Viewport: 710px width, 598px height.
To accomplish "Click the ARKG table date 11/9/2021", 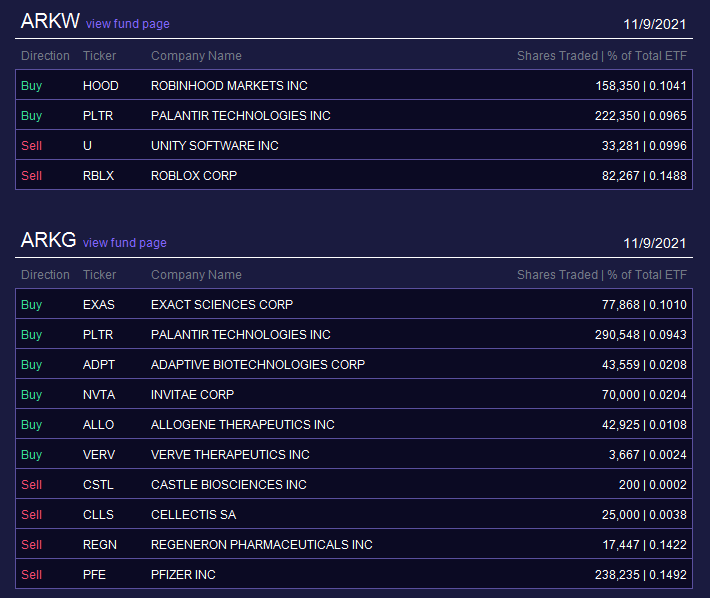I will coord(655,243).
